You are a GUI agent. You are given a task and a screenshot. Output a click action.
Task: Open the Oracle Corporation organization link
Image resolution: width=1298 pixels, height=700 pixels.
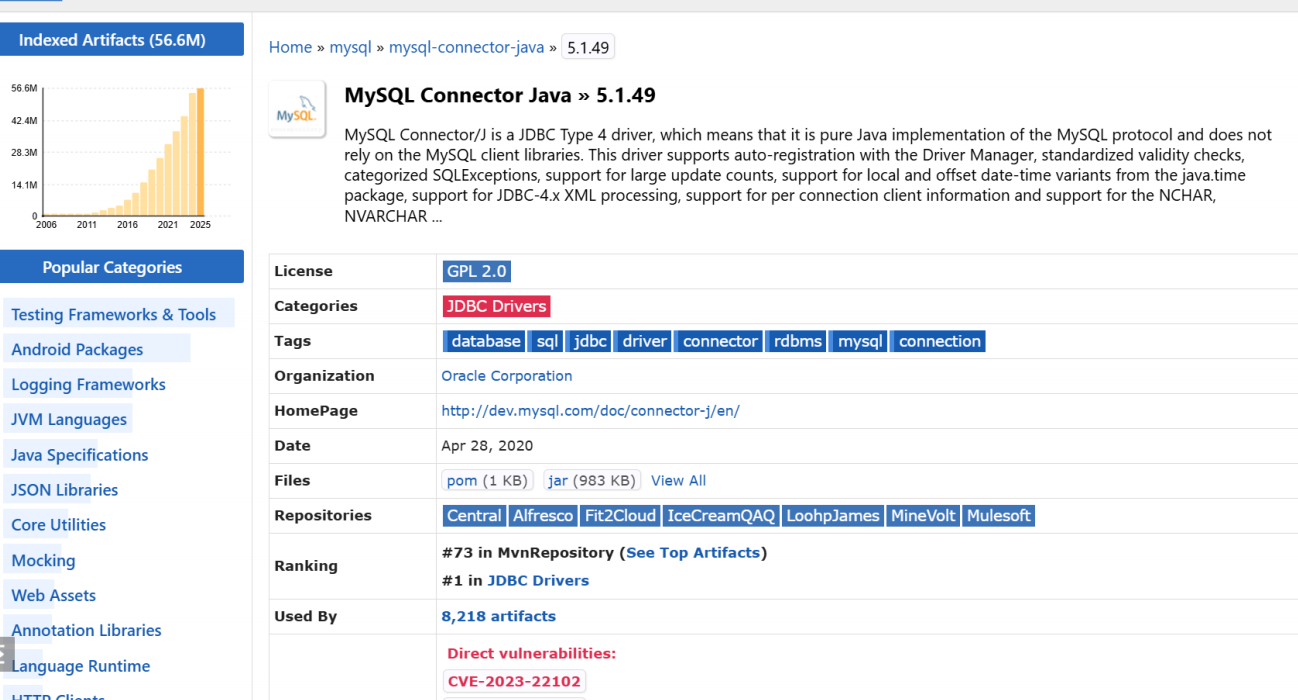pos(507,376)
